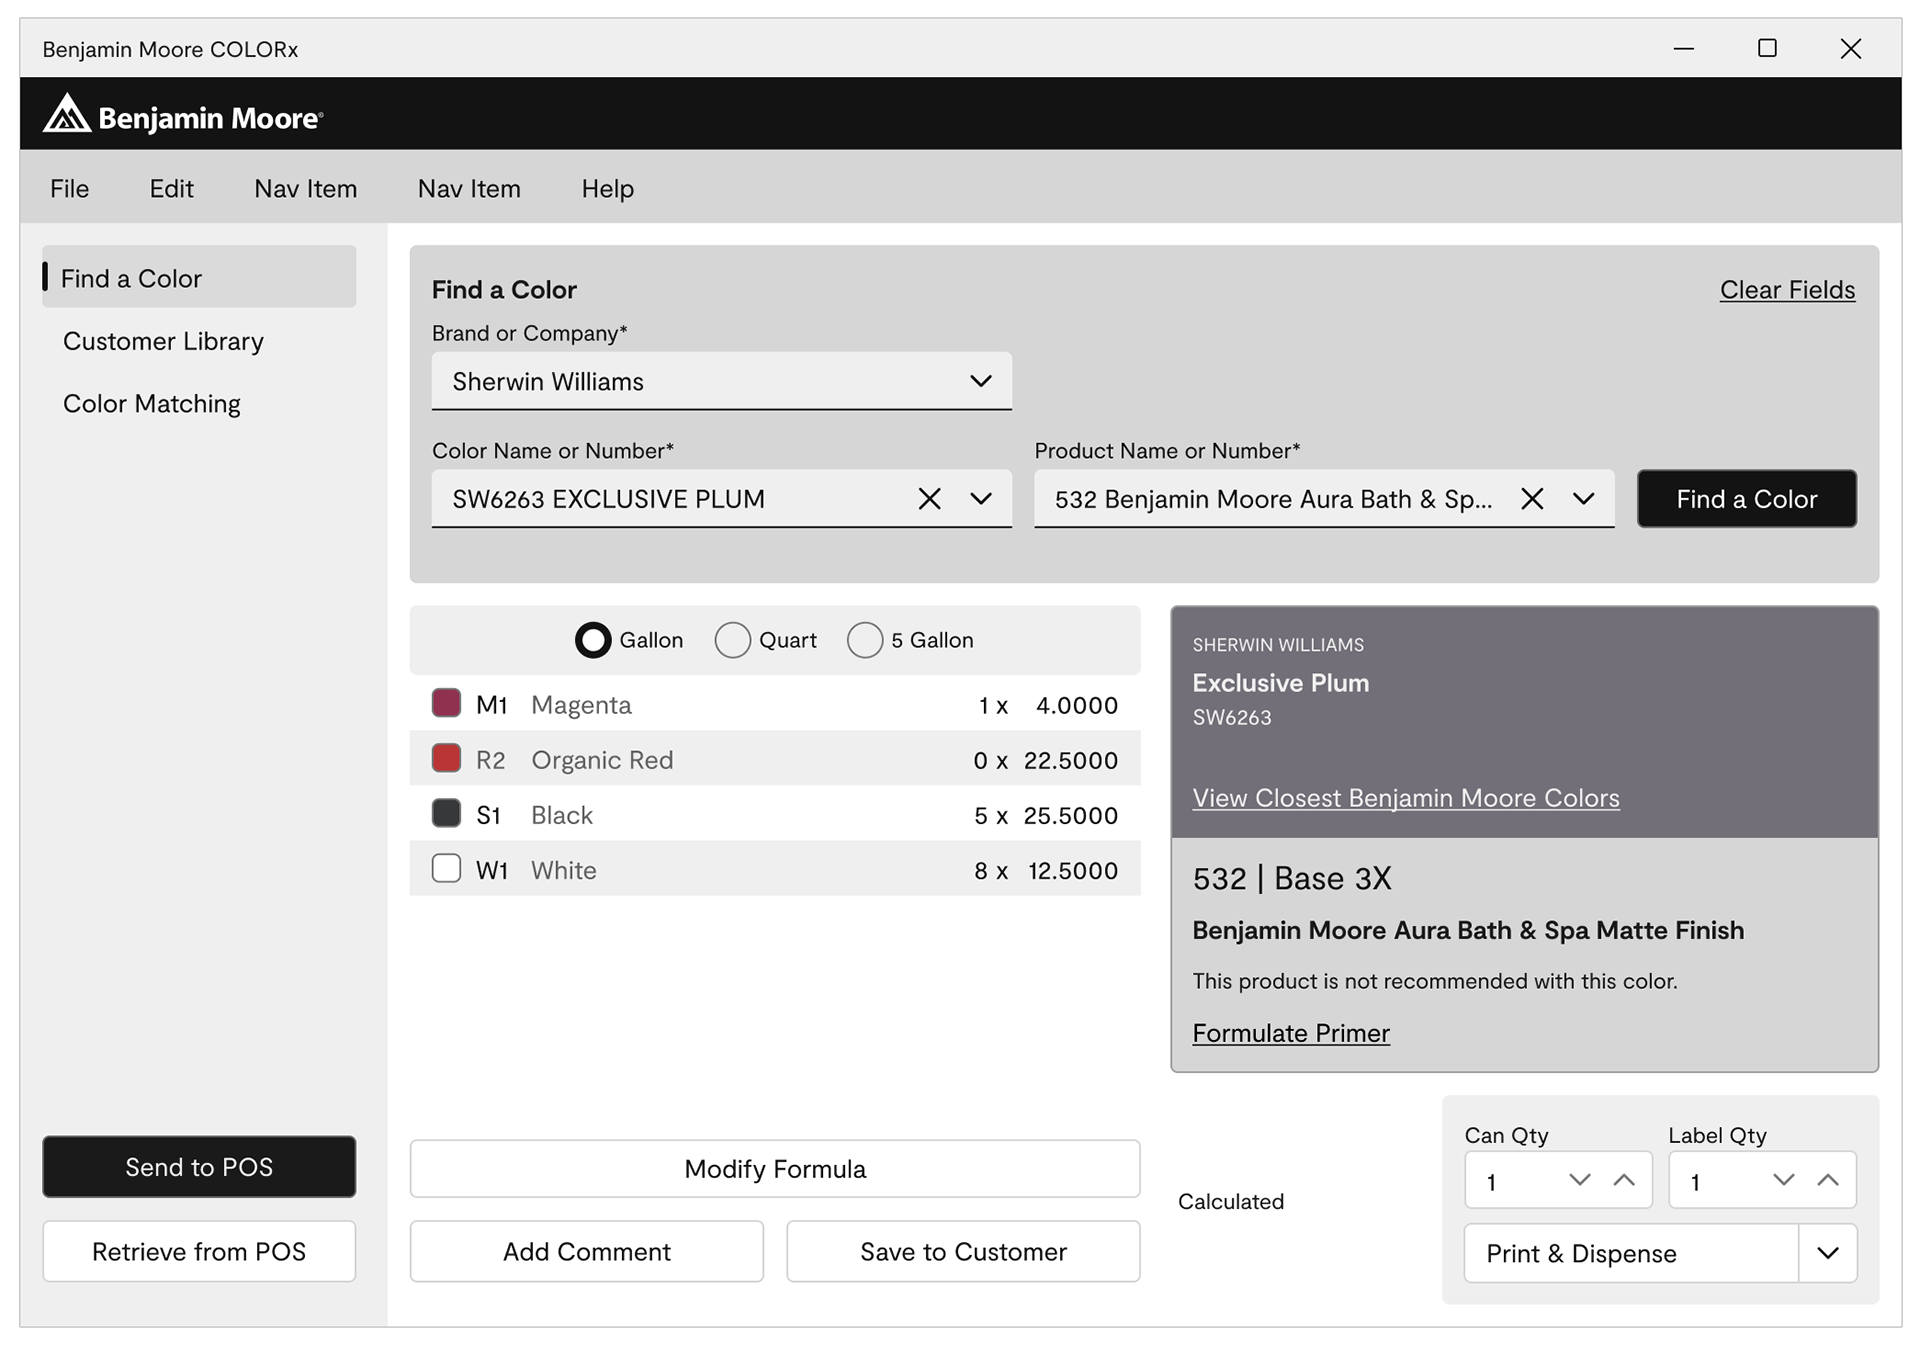1920x1345 pixels.
Task: Click the Magenta M1 color swatch
Action: [446, 703]
